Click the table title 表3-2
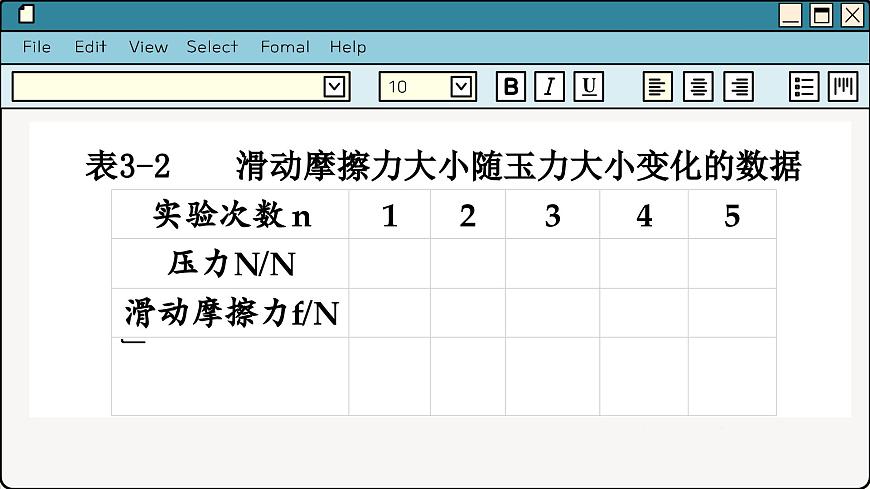The height and width of the screenshot is (489, 870). (128, 166)
